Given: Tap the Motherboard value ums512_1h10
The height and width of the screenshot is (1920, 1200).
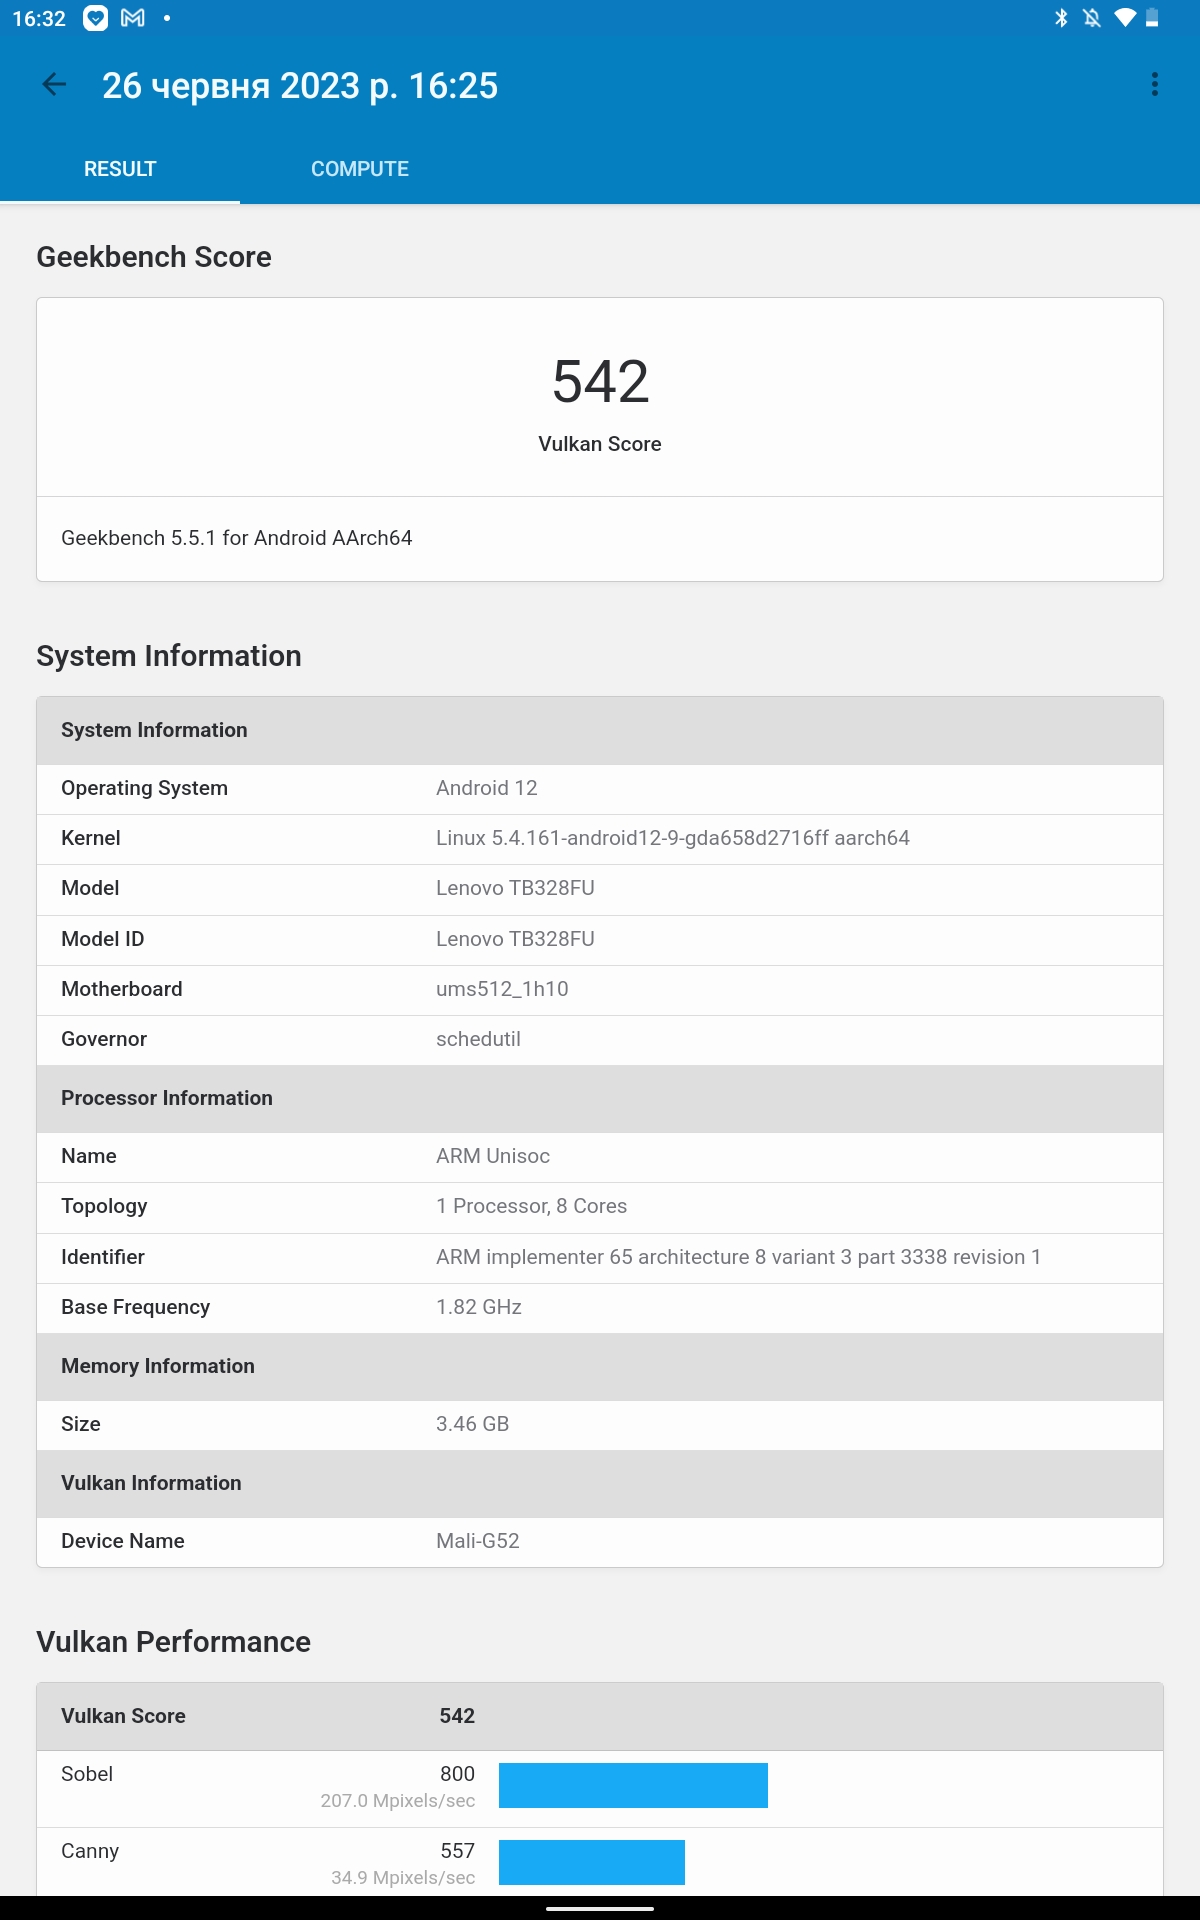Looking at the screenshot, I should click(x=502, y=989).
